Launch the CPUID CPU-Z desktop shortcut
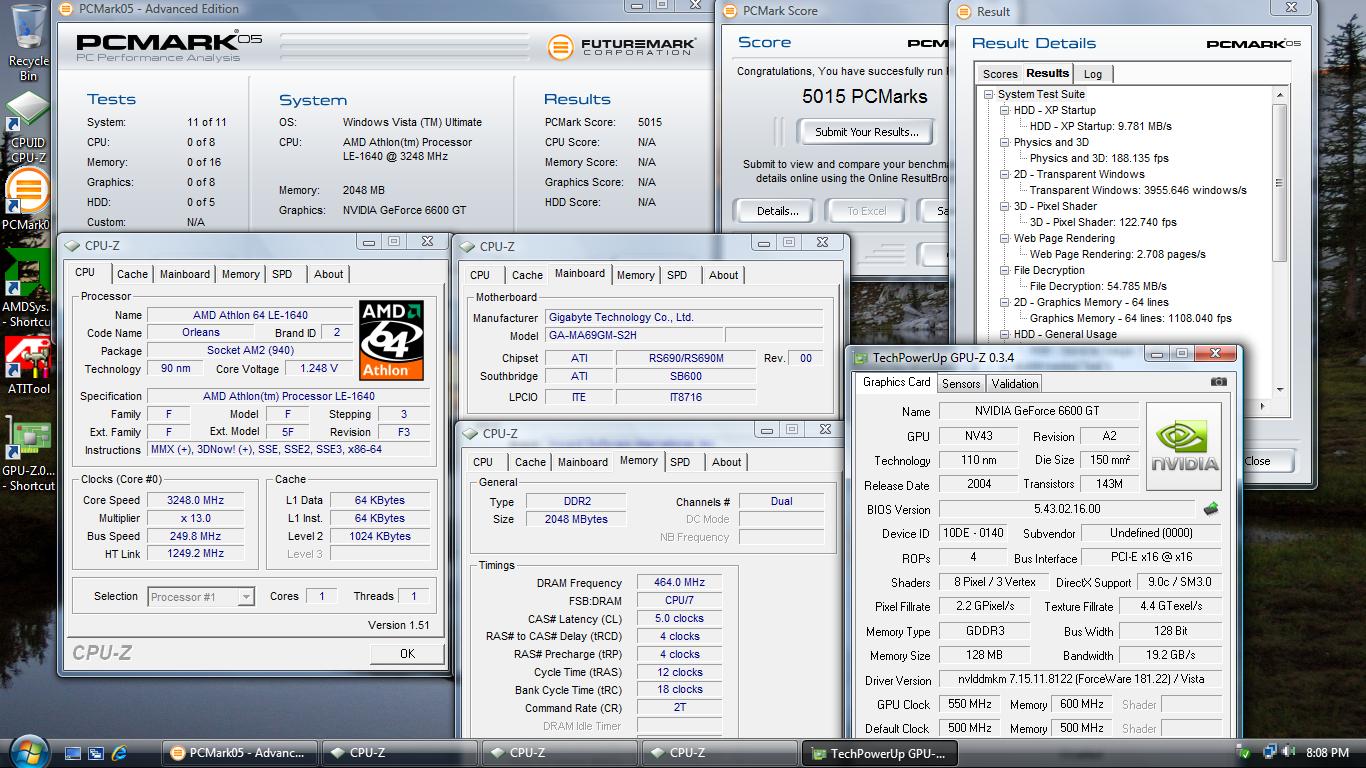This screenshot has height=768, width=1366. click(28, 128)
